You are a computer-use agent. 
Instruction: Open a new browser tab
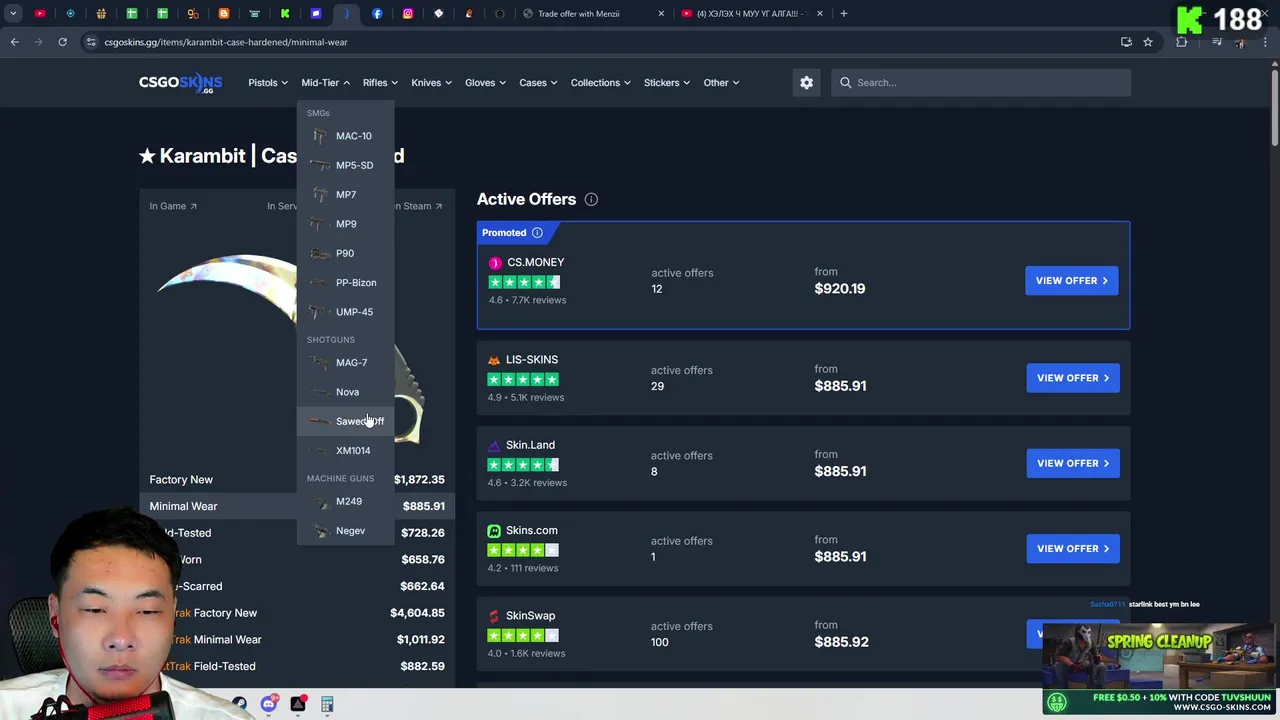pos(844,14)
